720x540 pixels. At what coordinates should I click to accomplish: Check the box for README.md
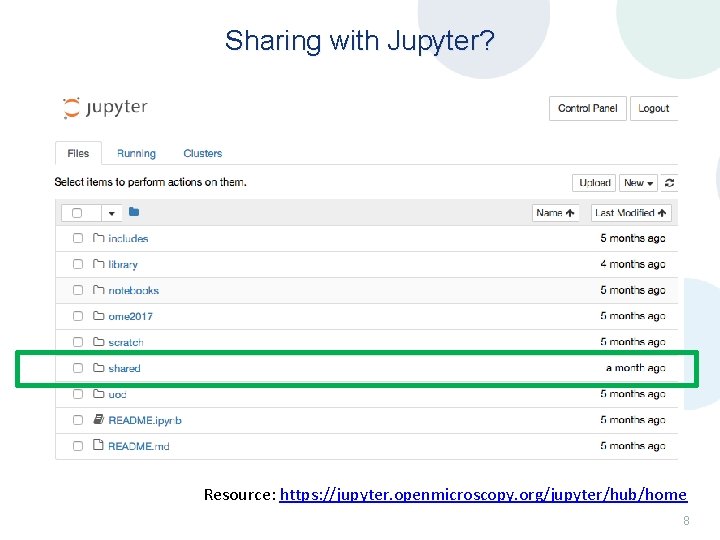pyautogui.click(x=78, y=446)
